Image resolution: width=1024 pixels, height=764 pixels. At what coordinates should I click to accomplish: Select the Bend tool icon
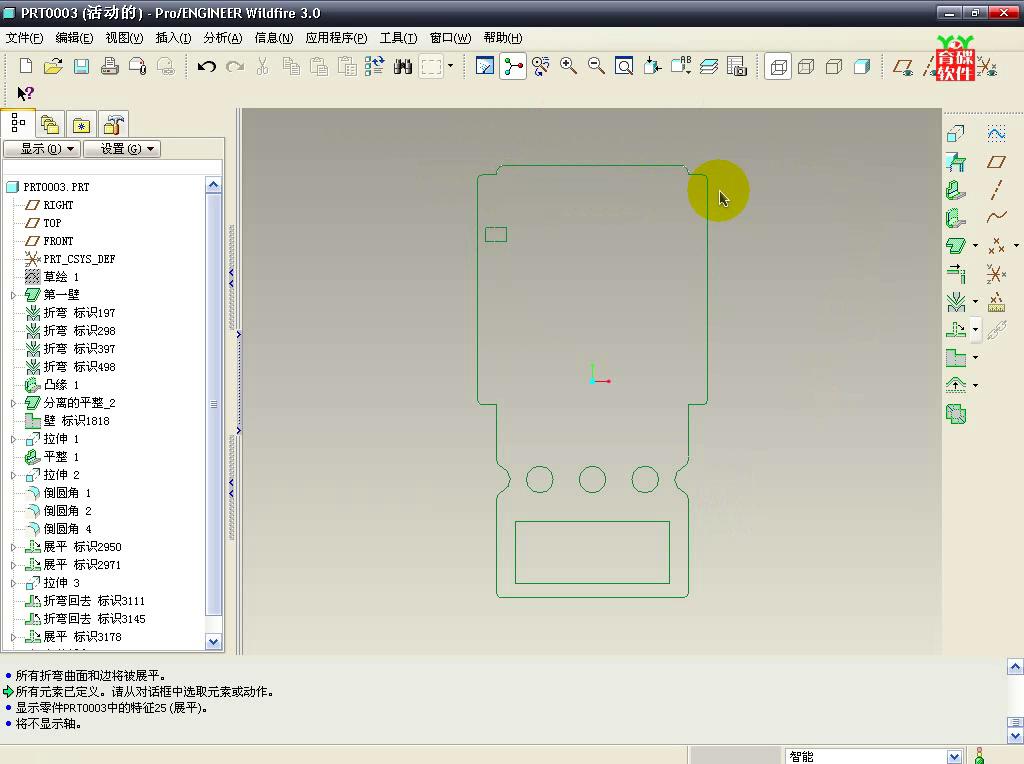coord(955,302)
